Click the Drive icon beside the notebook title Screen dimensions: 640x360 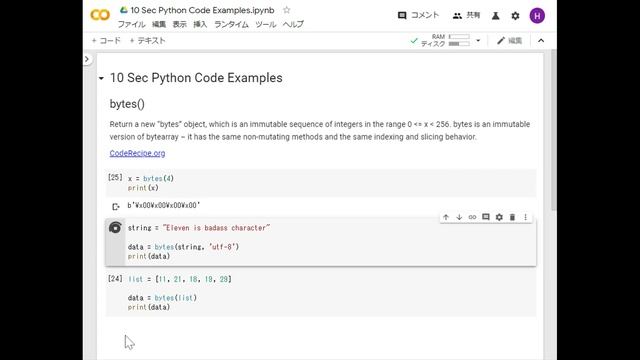123,10
